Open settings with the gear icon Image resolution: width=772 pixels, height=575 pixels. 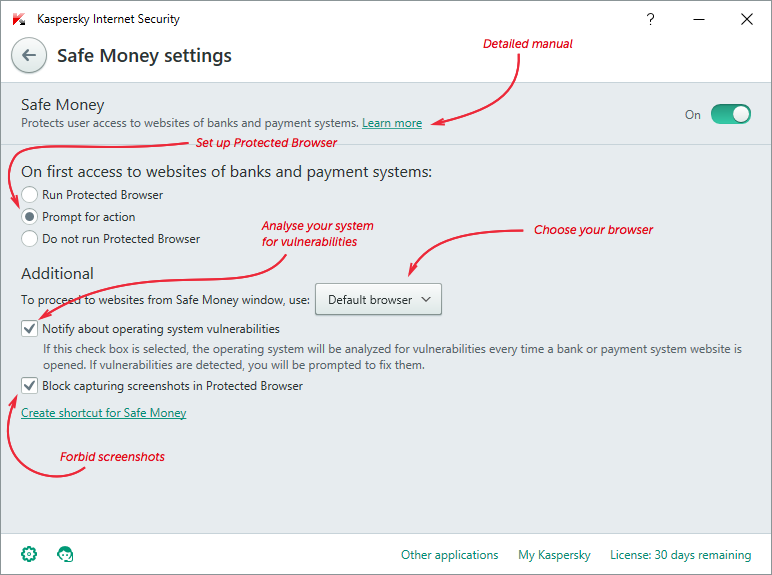29,554
